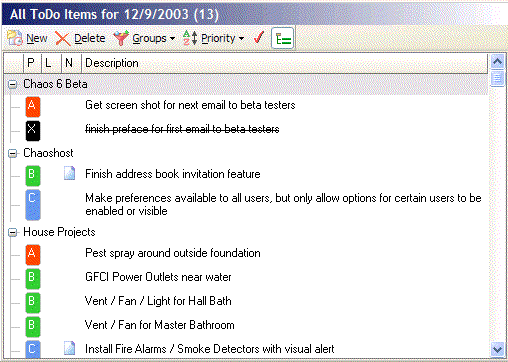Click the vertical scrollbar thumb
508x362 pixels.
[497, 78]
